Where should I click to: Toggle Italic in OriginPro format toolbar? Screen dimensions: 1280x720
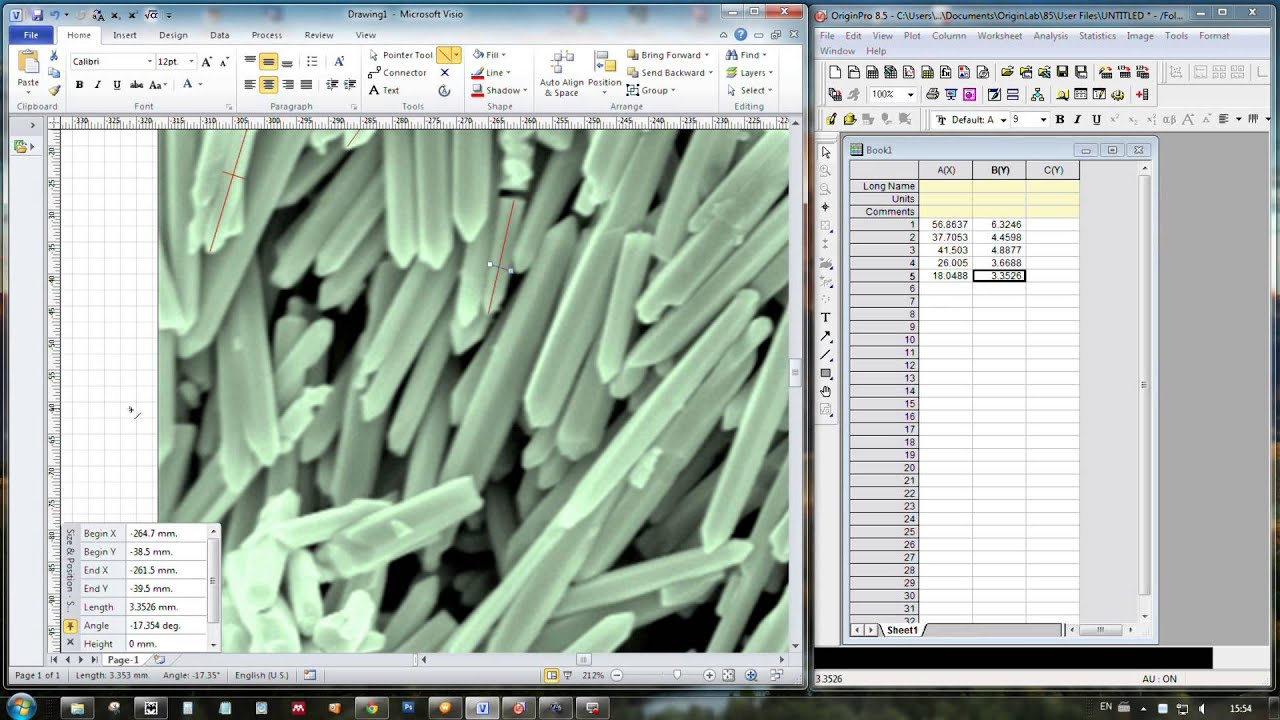point(1077,119)
